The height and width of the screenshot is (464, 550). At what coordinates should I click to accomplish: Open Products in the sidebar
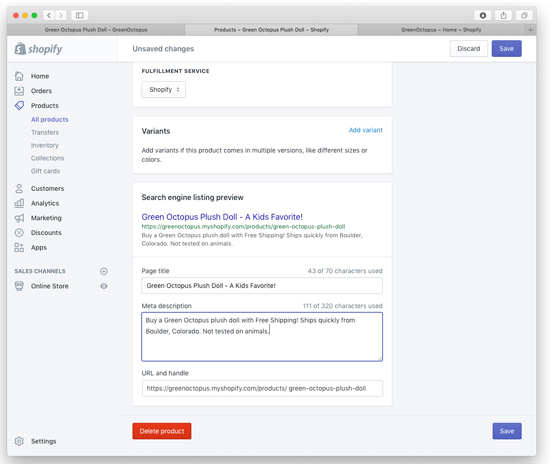pyautogui.click(x=45, y=106)
